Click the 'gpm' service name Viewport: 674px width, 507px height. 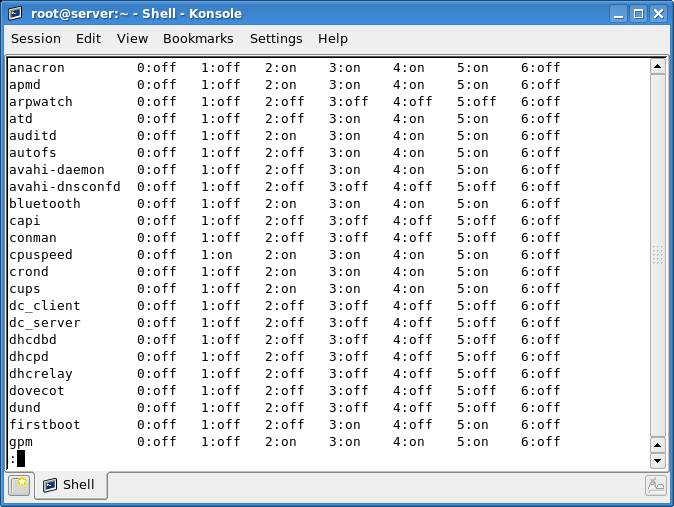21,442
